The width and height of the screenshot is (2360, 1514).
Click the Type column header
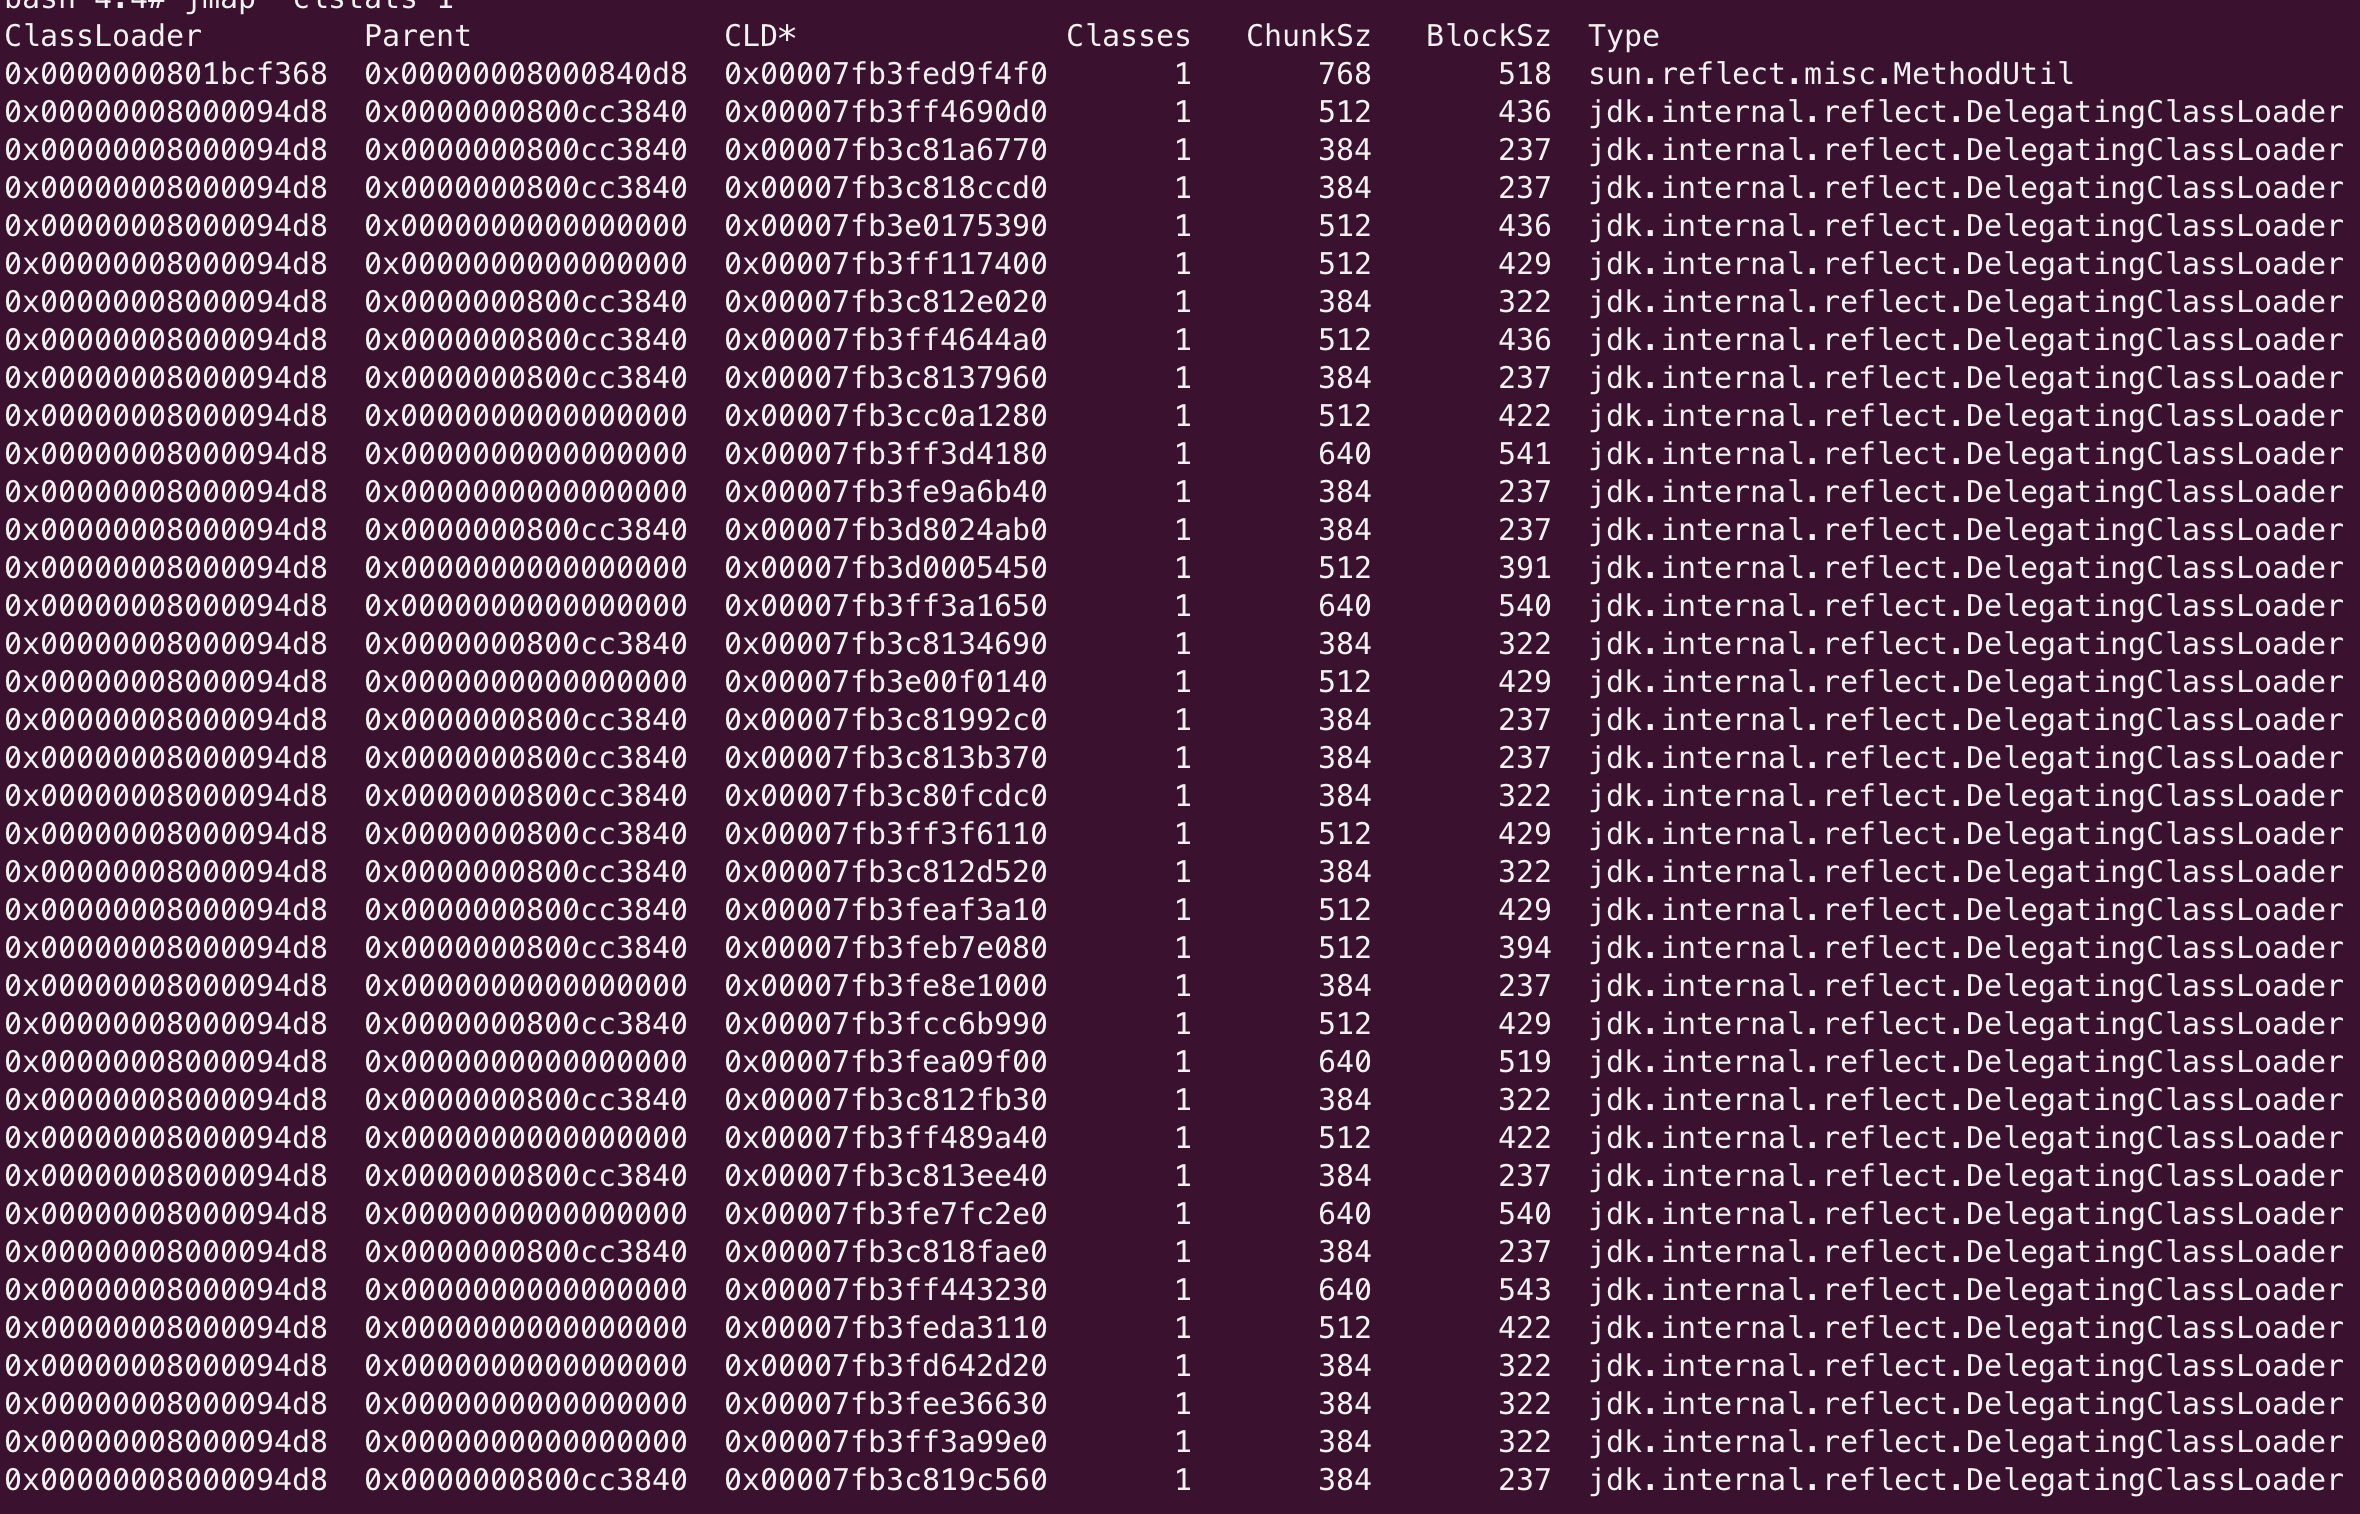[1624, 36]
